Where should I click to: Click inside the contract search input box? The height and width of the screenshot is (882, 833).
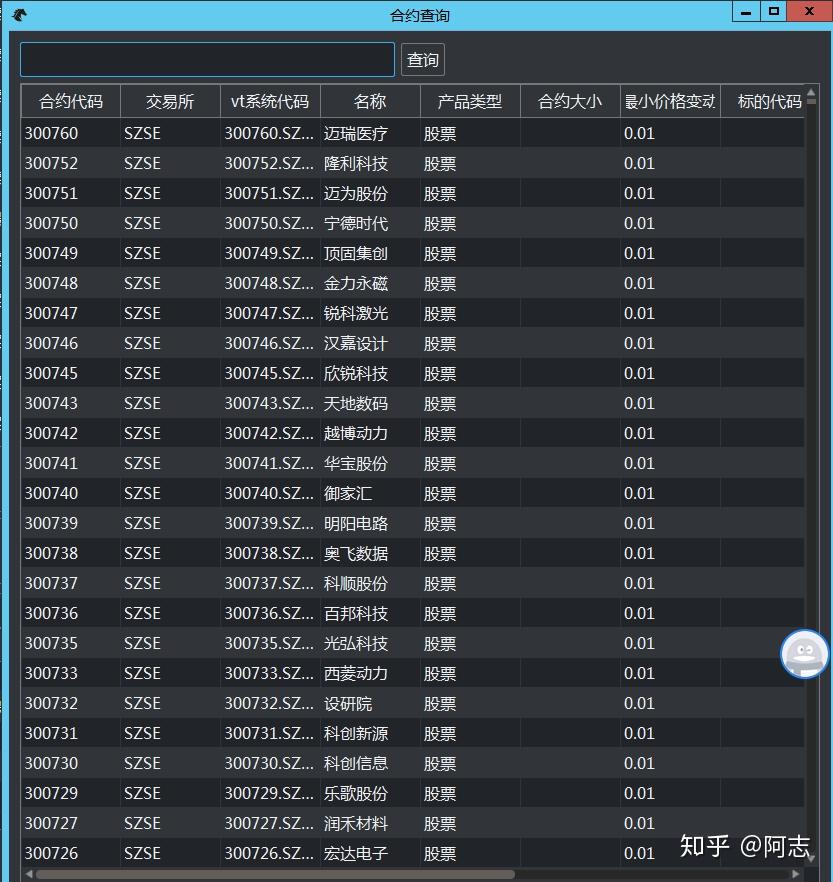click(x=206, y=59)
